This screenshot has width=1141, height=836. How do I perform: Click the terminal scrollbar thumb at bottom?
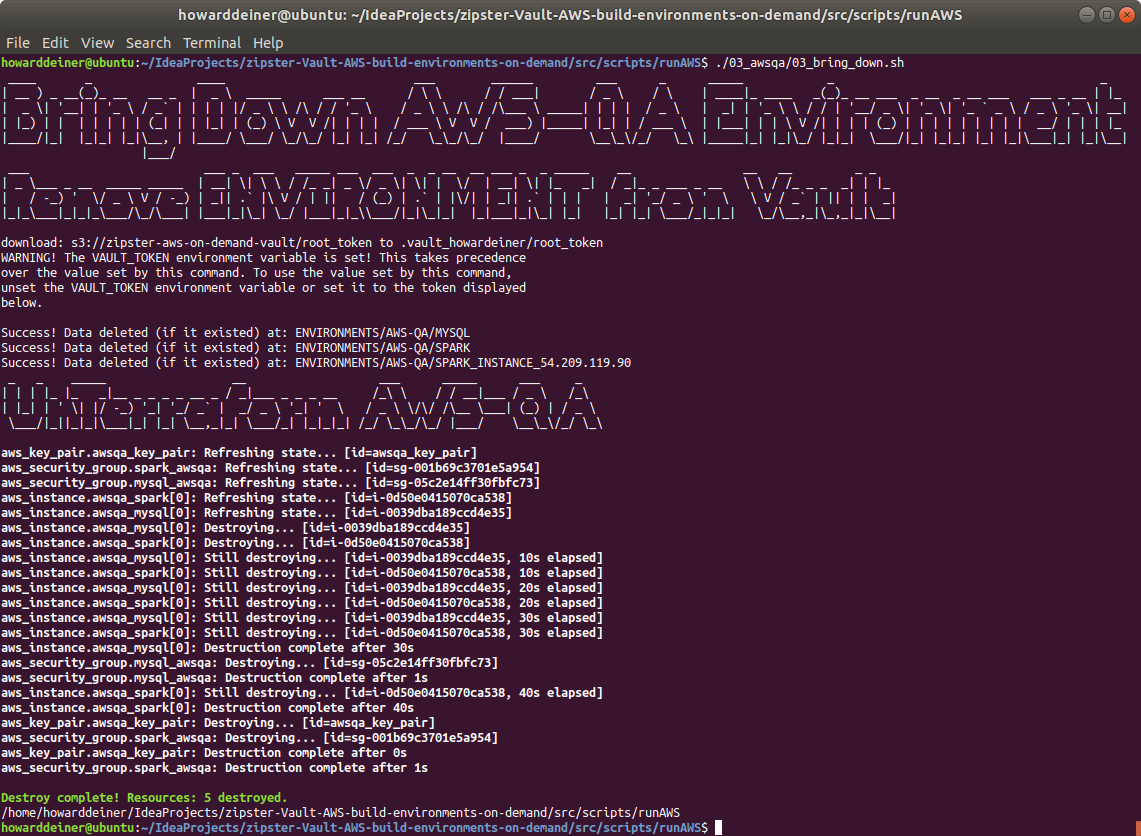1138,828
